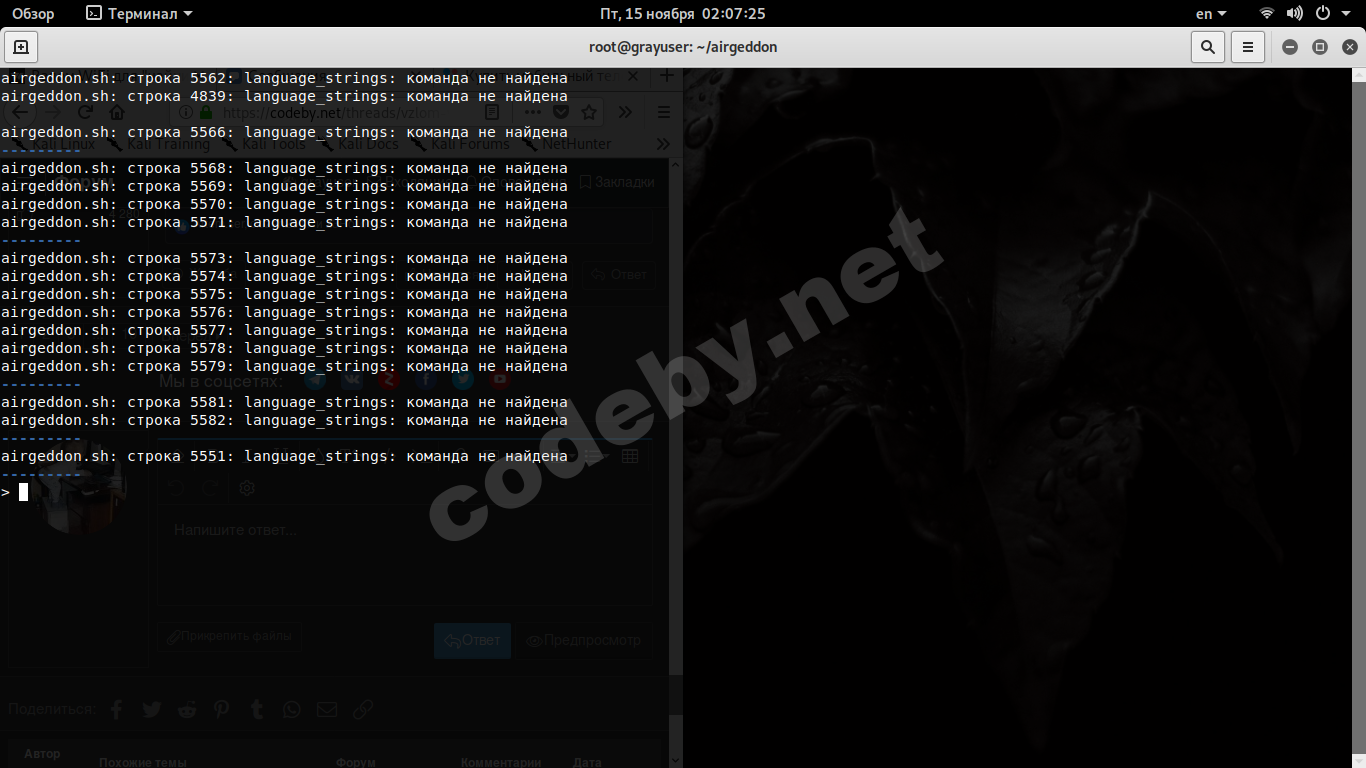Image resolution: width=1366 pixels, height=768 pixels.
Task: Click the error line with строка 5568
Action: 284,168
